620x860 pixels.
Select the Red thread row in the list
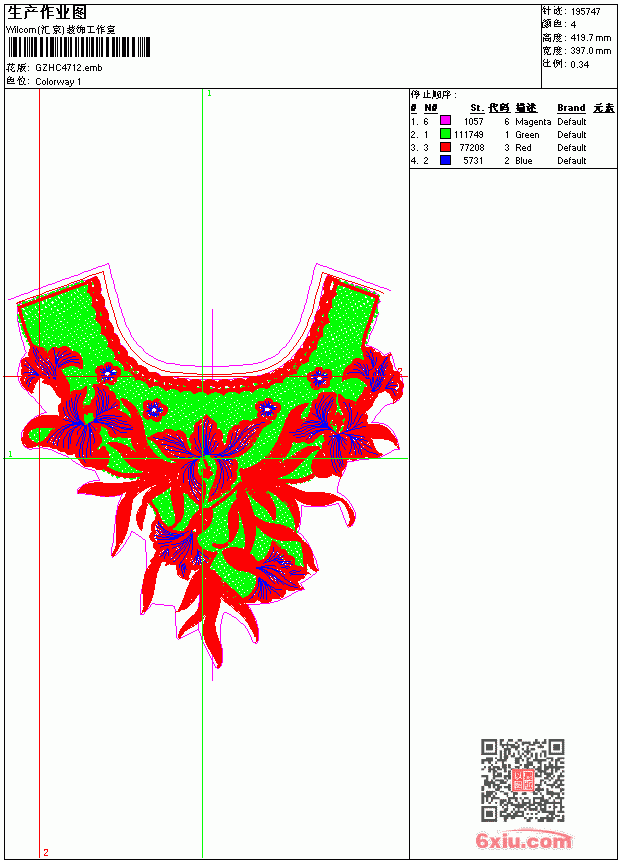tap(513, 148)
